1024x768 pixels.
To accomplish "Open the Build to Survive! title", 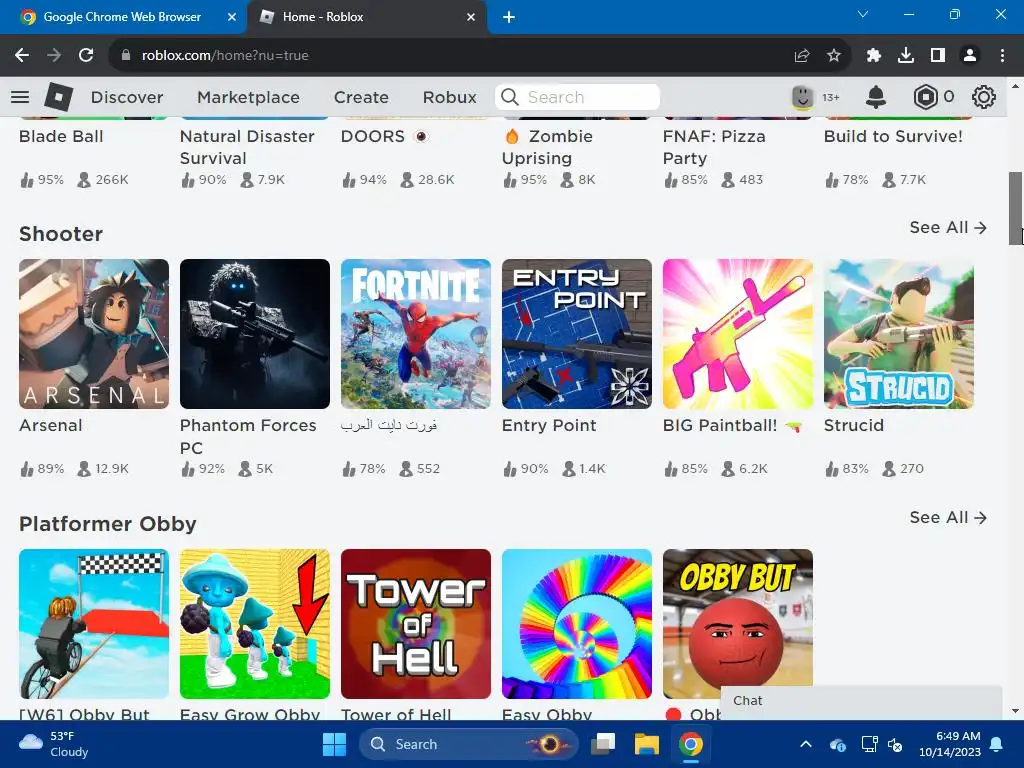I will click(893, 136).
